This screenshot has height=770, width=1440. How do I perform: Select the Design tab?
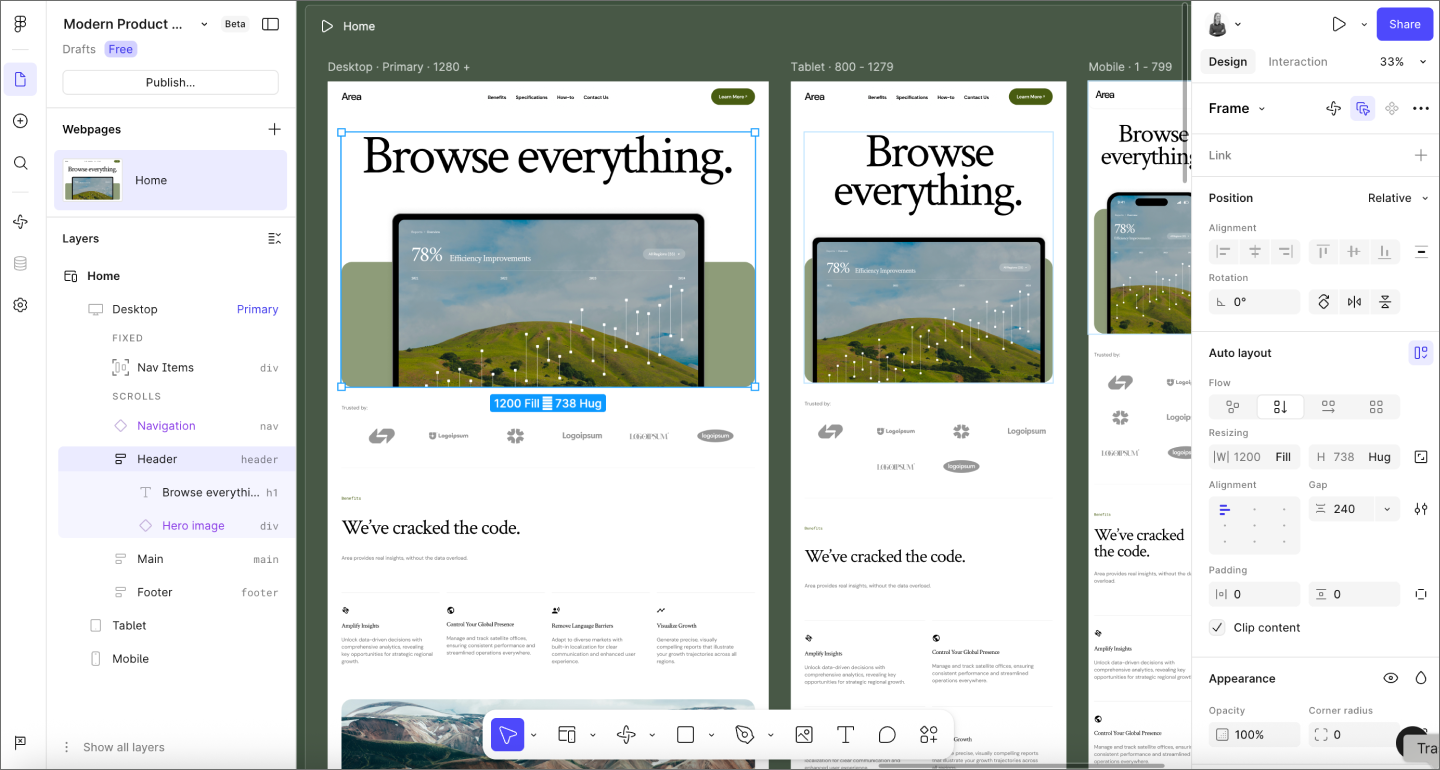(1227, 61)
